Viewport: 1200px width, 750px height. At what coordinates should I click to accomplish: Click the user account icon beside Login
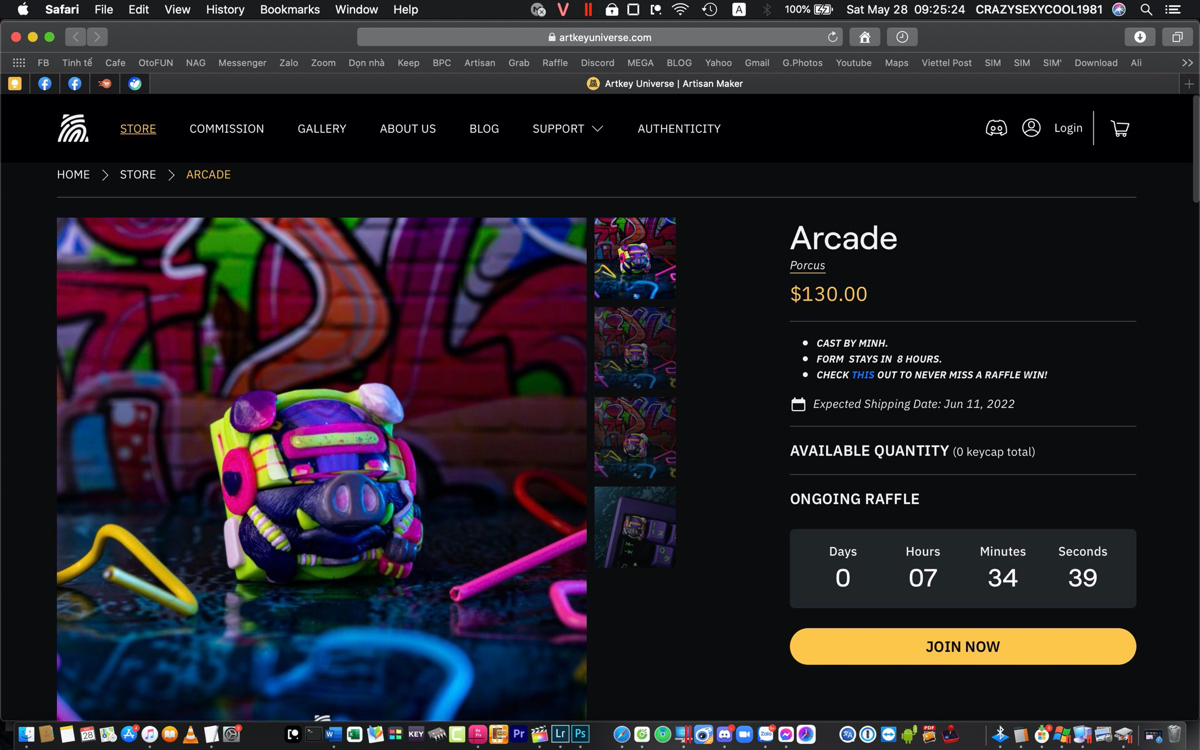click(x=1031, y=128)
